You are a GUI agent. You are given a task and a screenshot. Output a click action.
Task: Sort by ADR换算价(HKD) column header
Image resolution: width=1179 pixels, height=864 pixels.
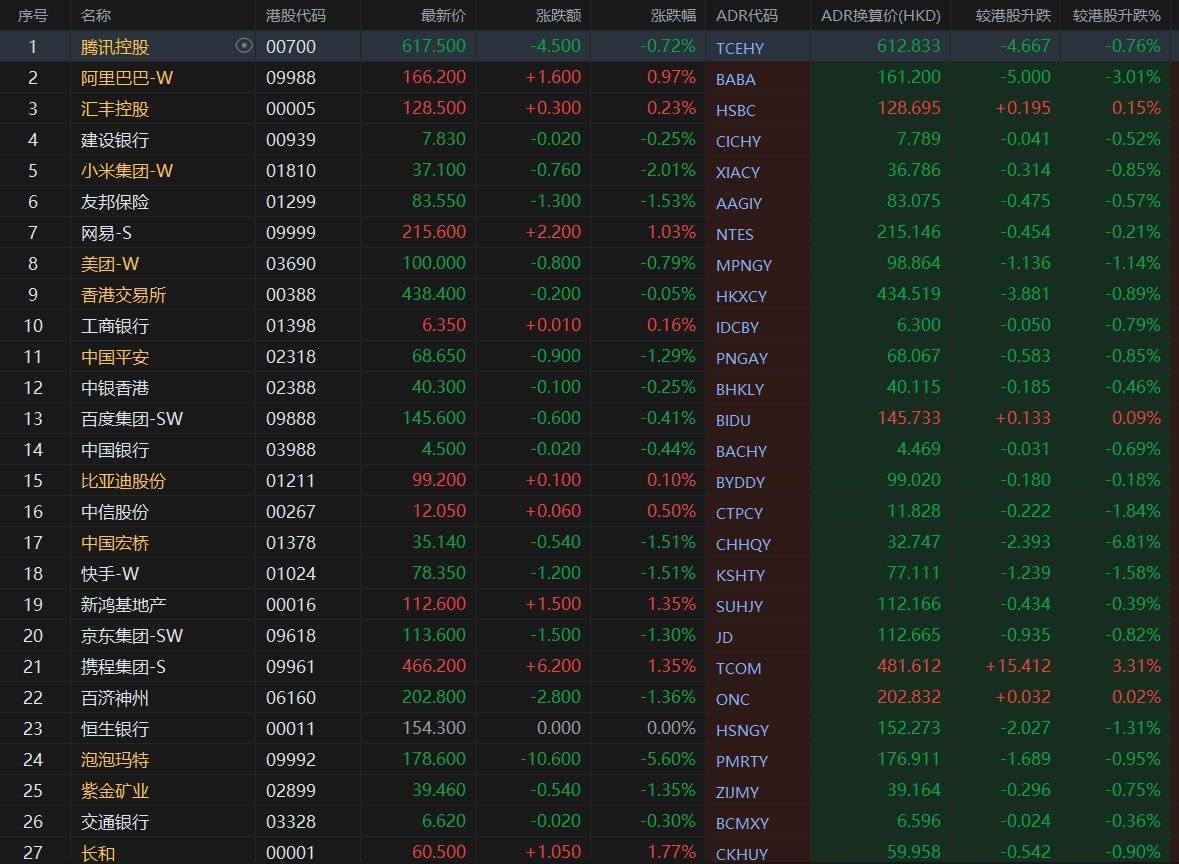pos(880,16)
